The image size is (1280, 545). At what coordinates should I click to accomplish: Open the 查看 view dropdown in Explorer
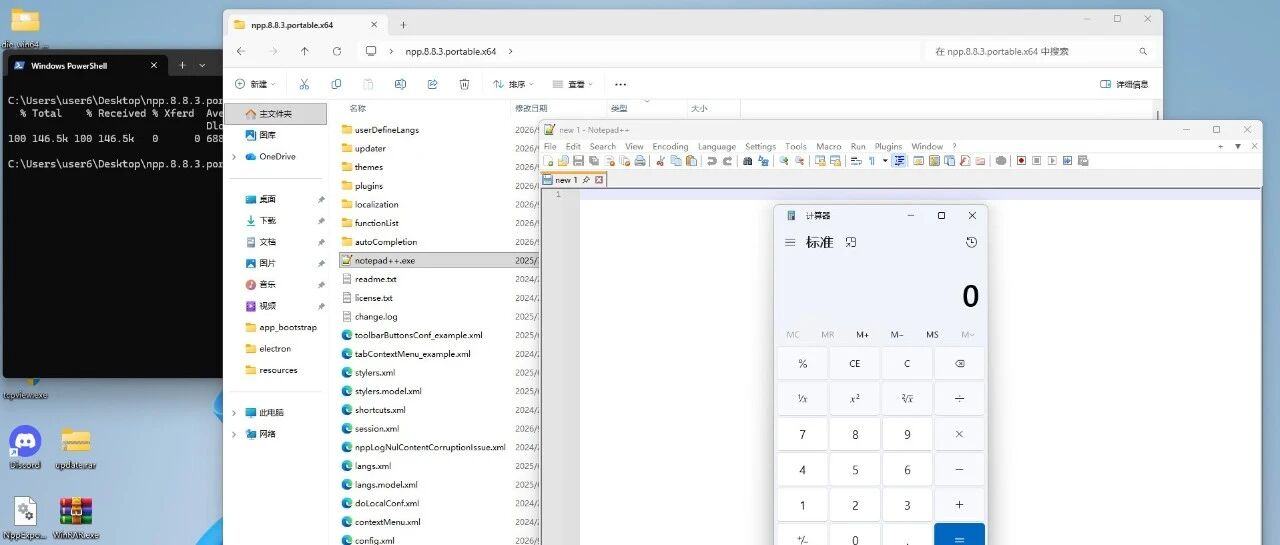(574, 85)
